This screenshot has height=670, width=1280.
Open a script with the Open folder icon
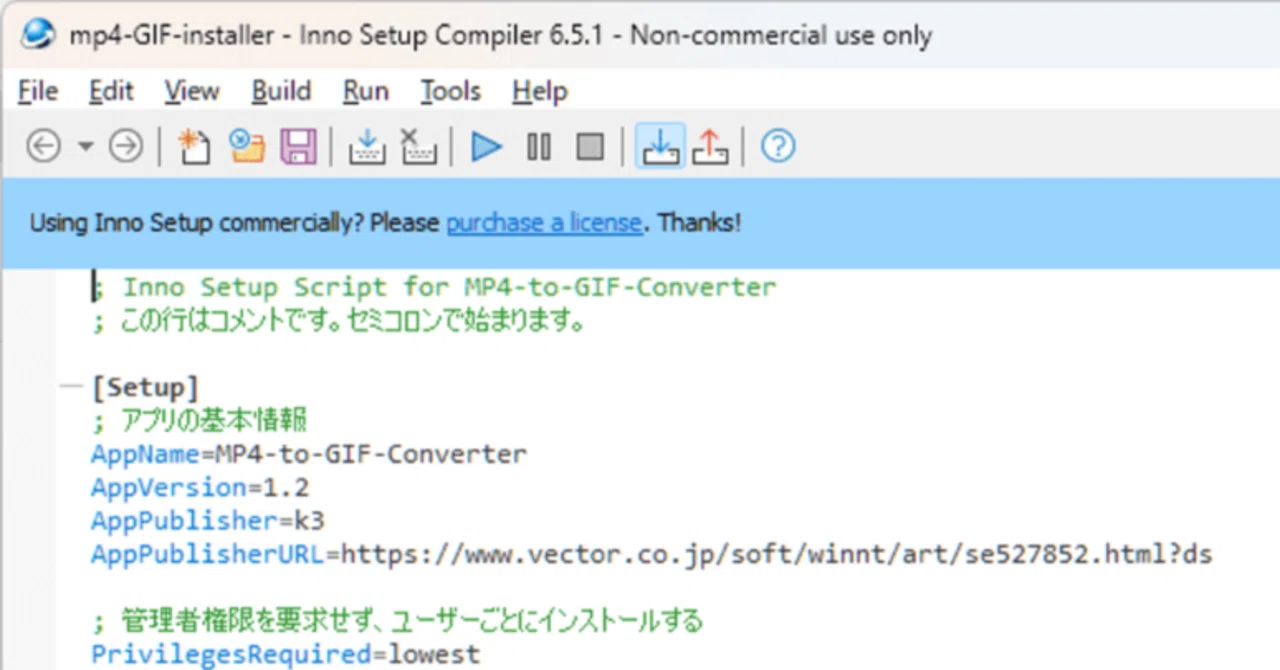pyautogui.click(x=247, y=147)
